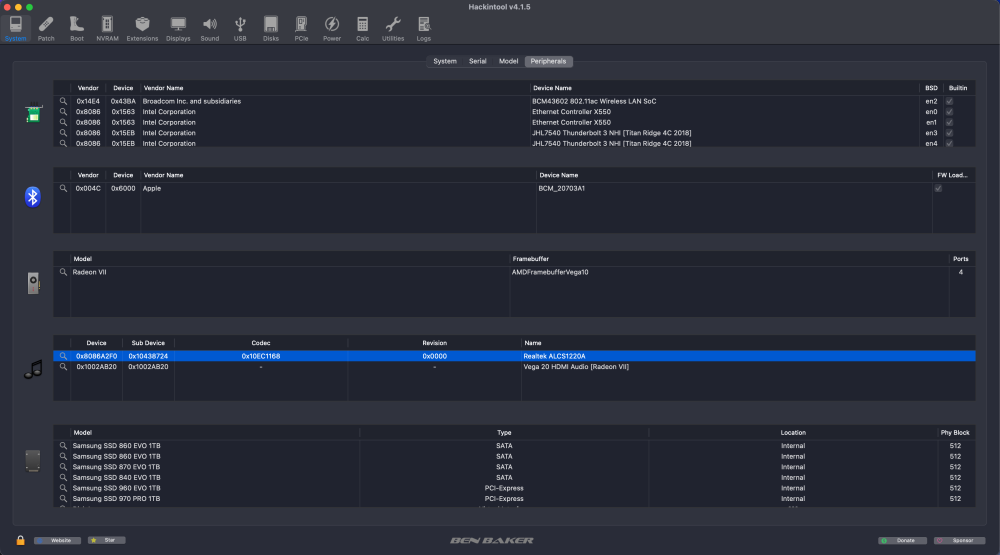Click the padlock icon at bottom left
Screen dimensions: 1000x555
[20, 540]
